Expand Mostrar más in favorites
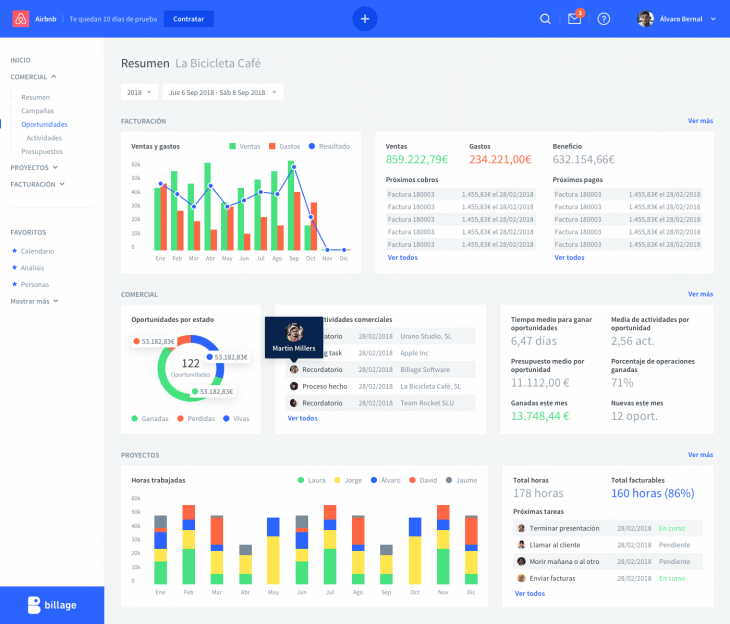 [x=34, y=301]
